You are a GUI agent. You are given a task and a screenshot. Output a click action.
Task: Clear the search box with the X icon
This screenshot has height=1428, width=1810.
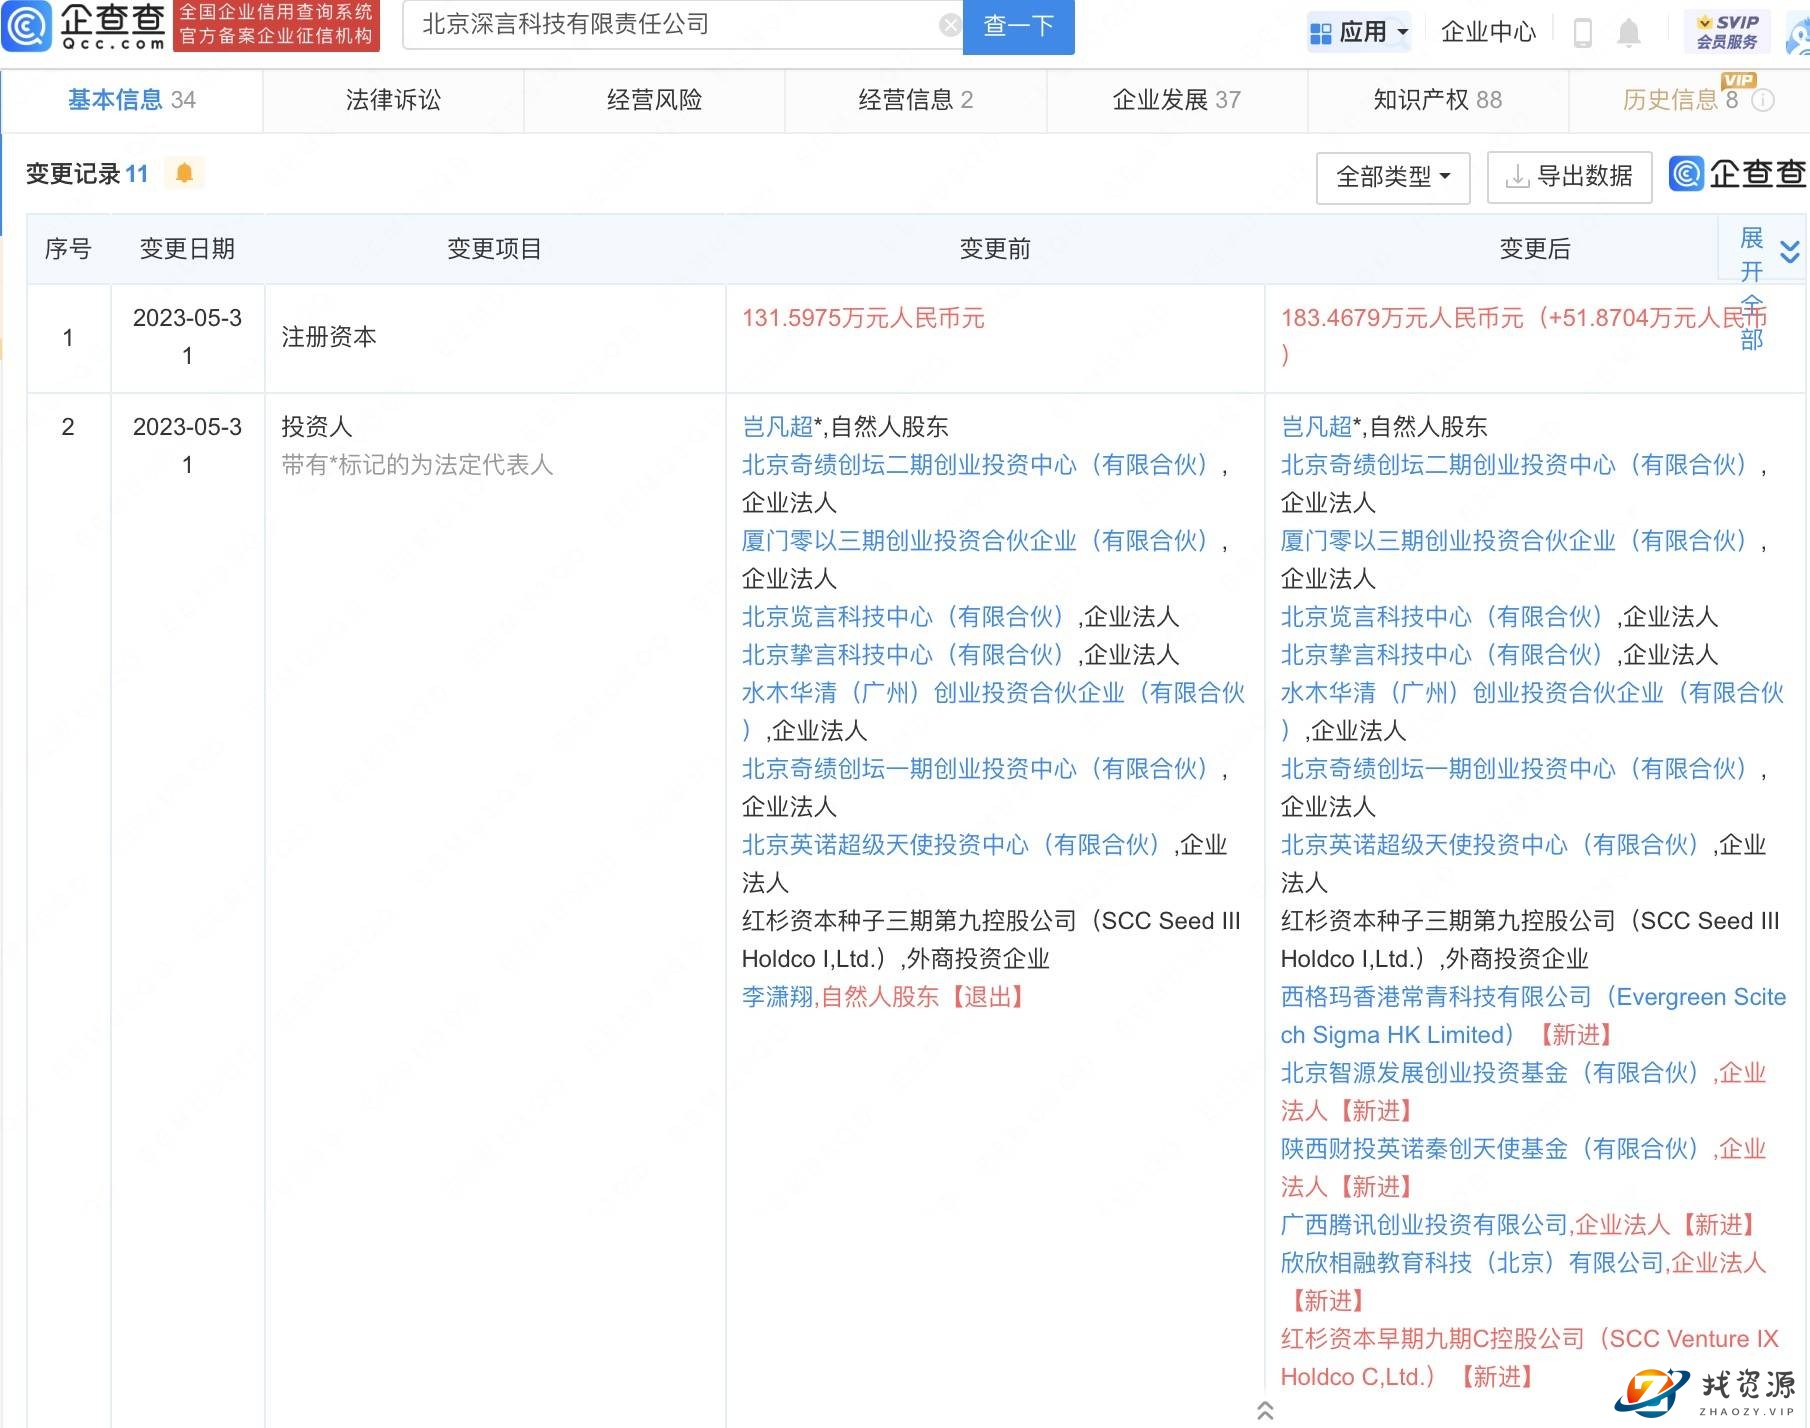pyautogui.click(x=951, y=25)
